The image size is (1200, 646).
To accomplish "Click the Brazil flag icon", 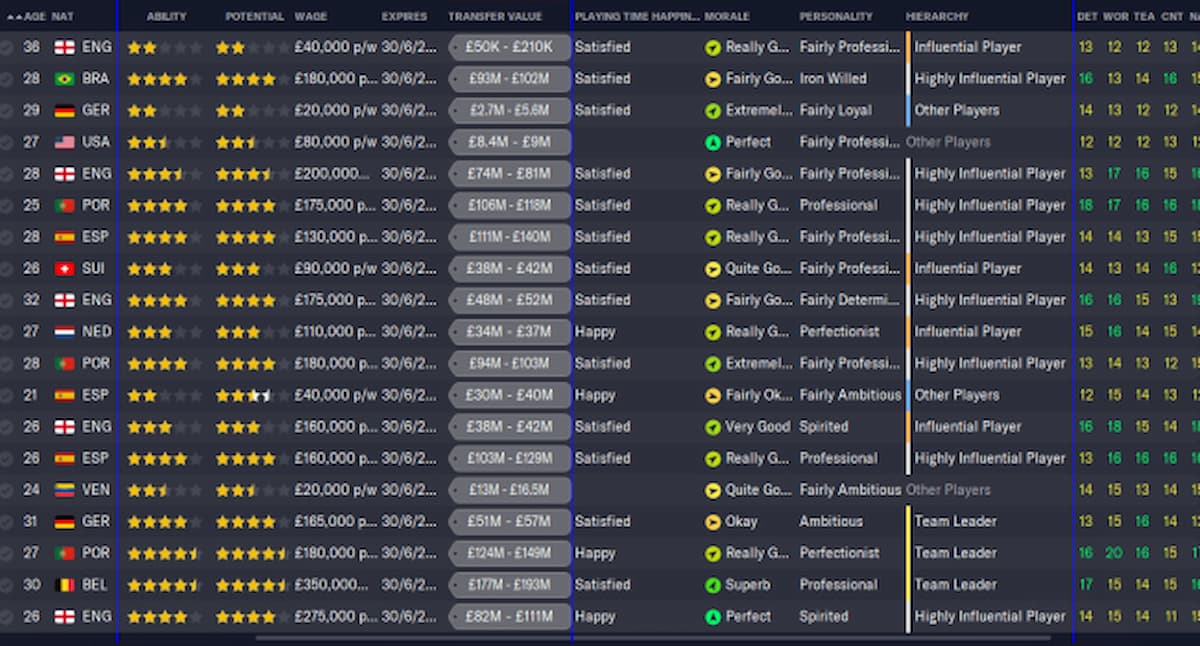I will click(63, 78).
